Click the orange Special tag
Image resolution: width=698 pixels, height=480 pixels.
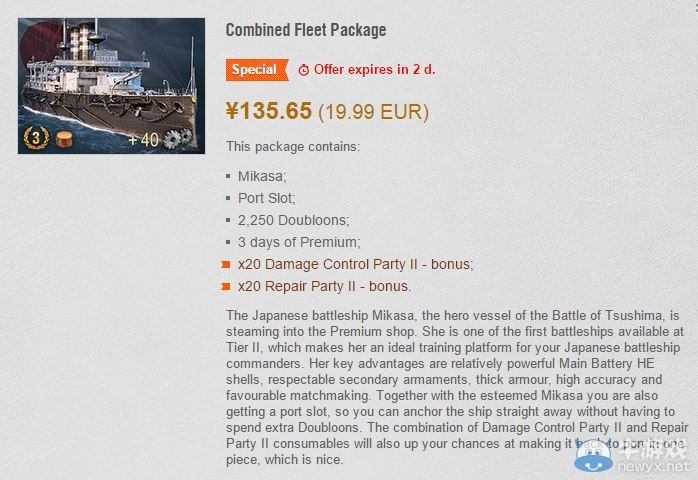(254, 70)
